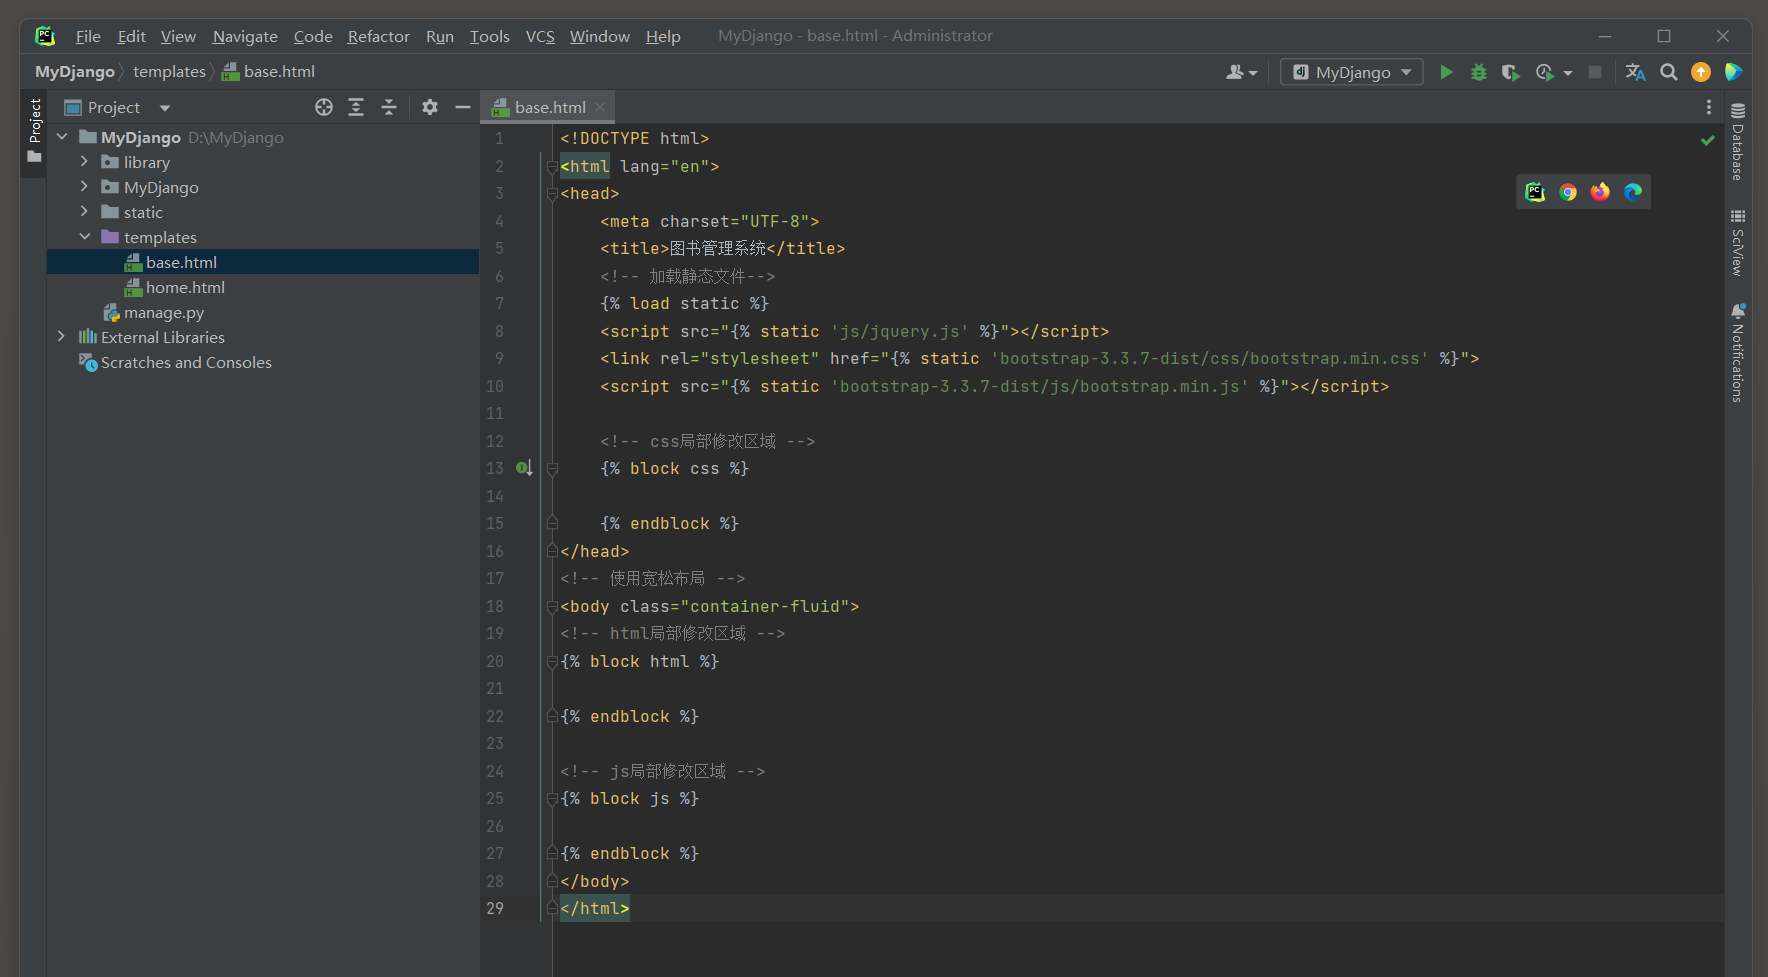The image size is (1768, 977).
Task: Click line number 29 in gutter
Action: 495,908
